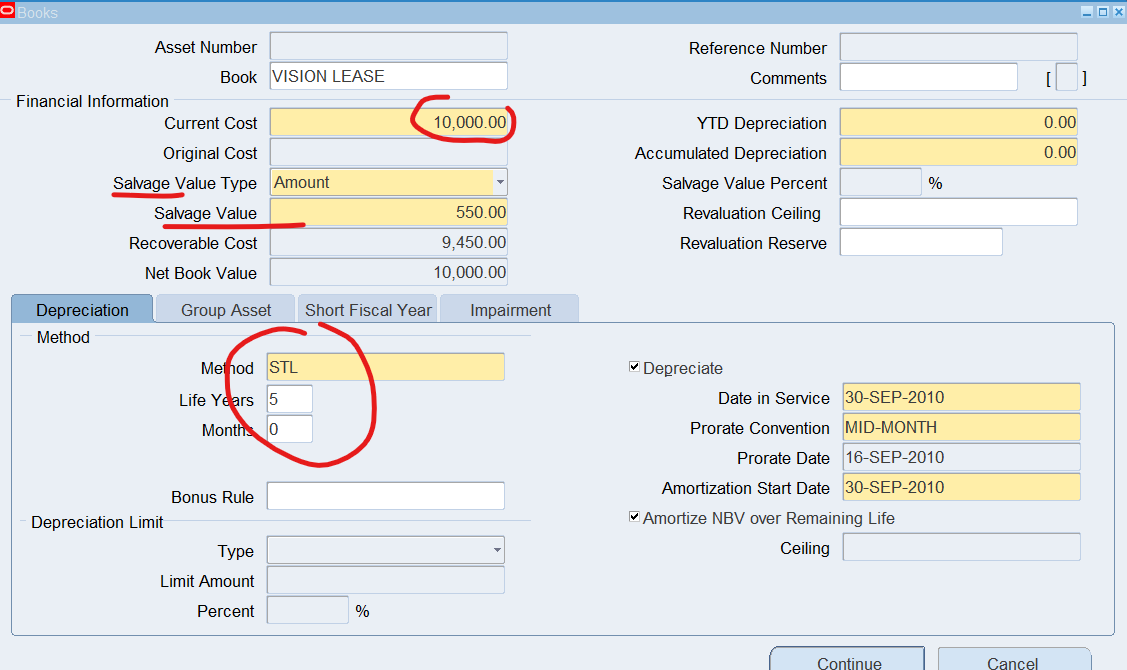Focus the Revaluation Ceiling field
Screen dimensions: 1127x670
click(959, 212)
